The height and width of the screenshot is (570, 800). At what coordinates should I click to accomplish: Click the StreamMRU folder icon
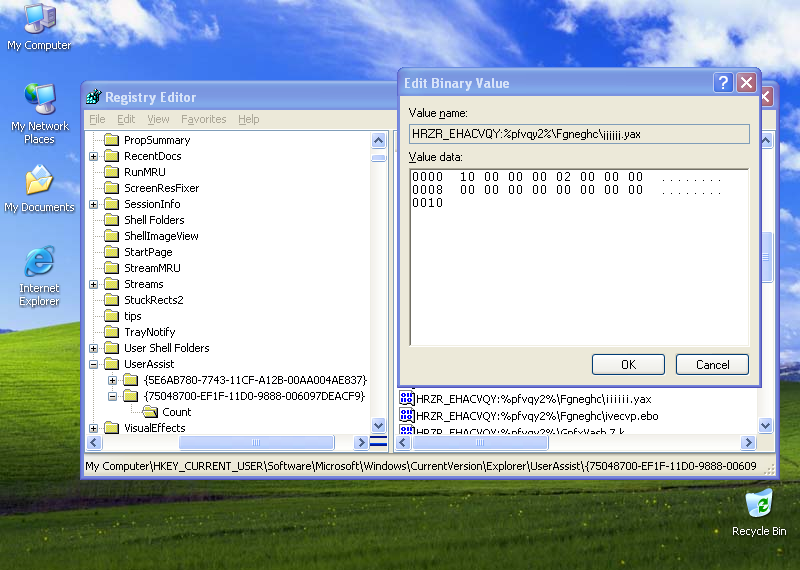(111, 268)
